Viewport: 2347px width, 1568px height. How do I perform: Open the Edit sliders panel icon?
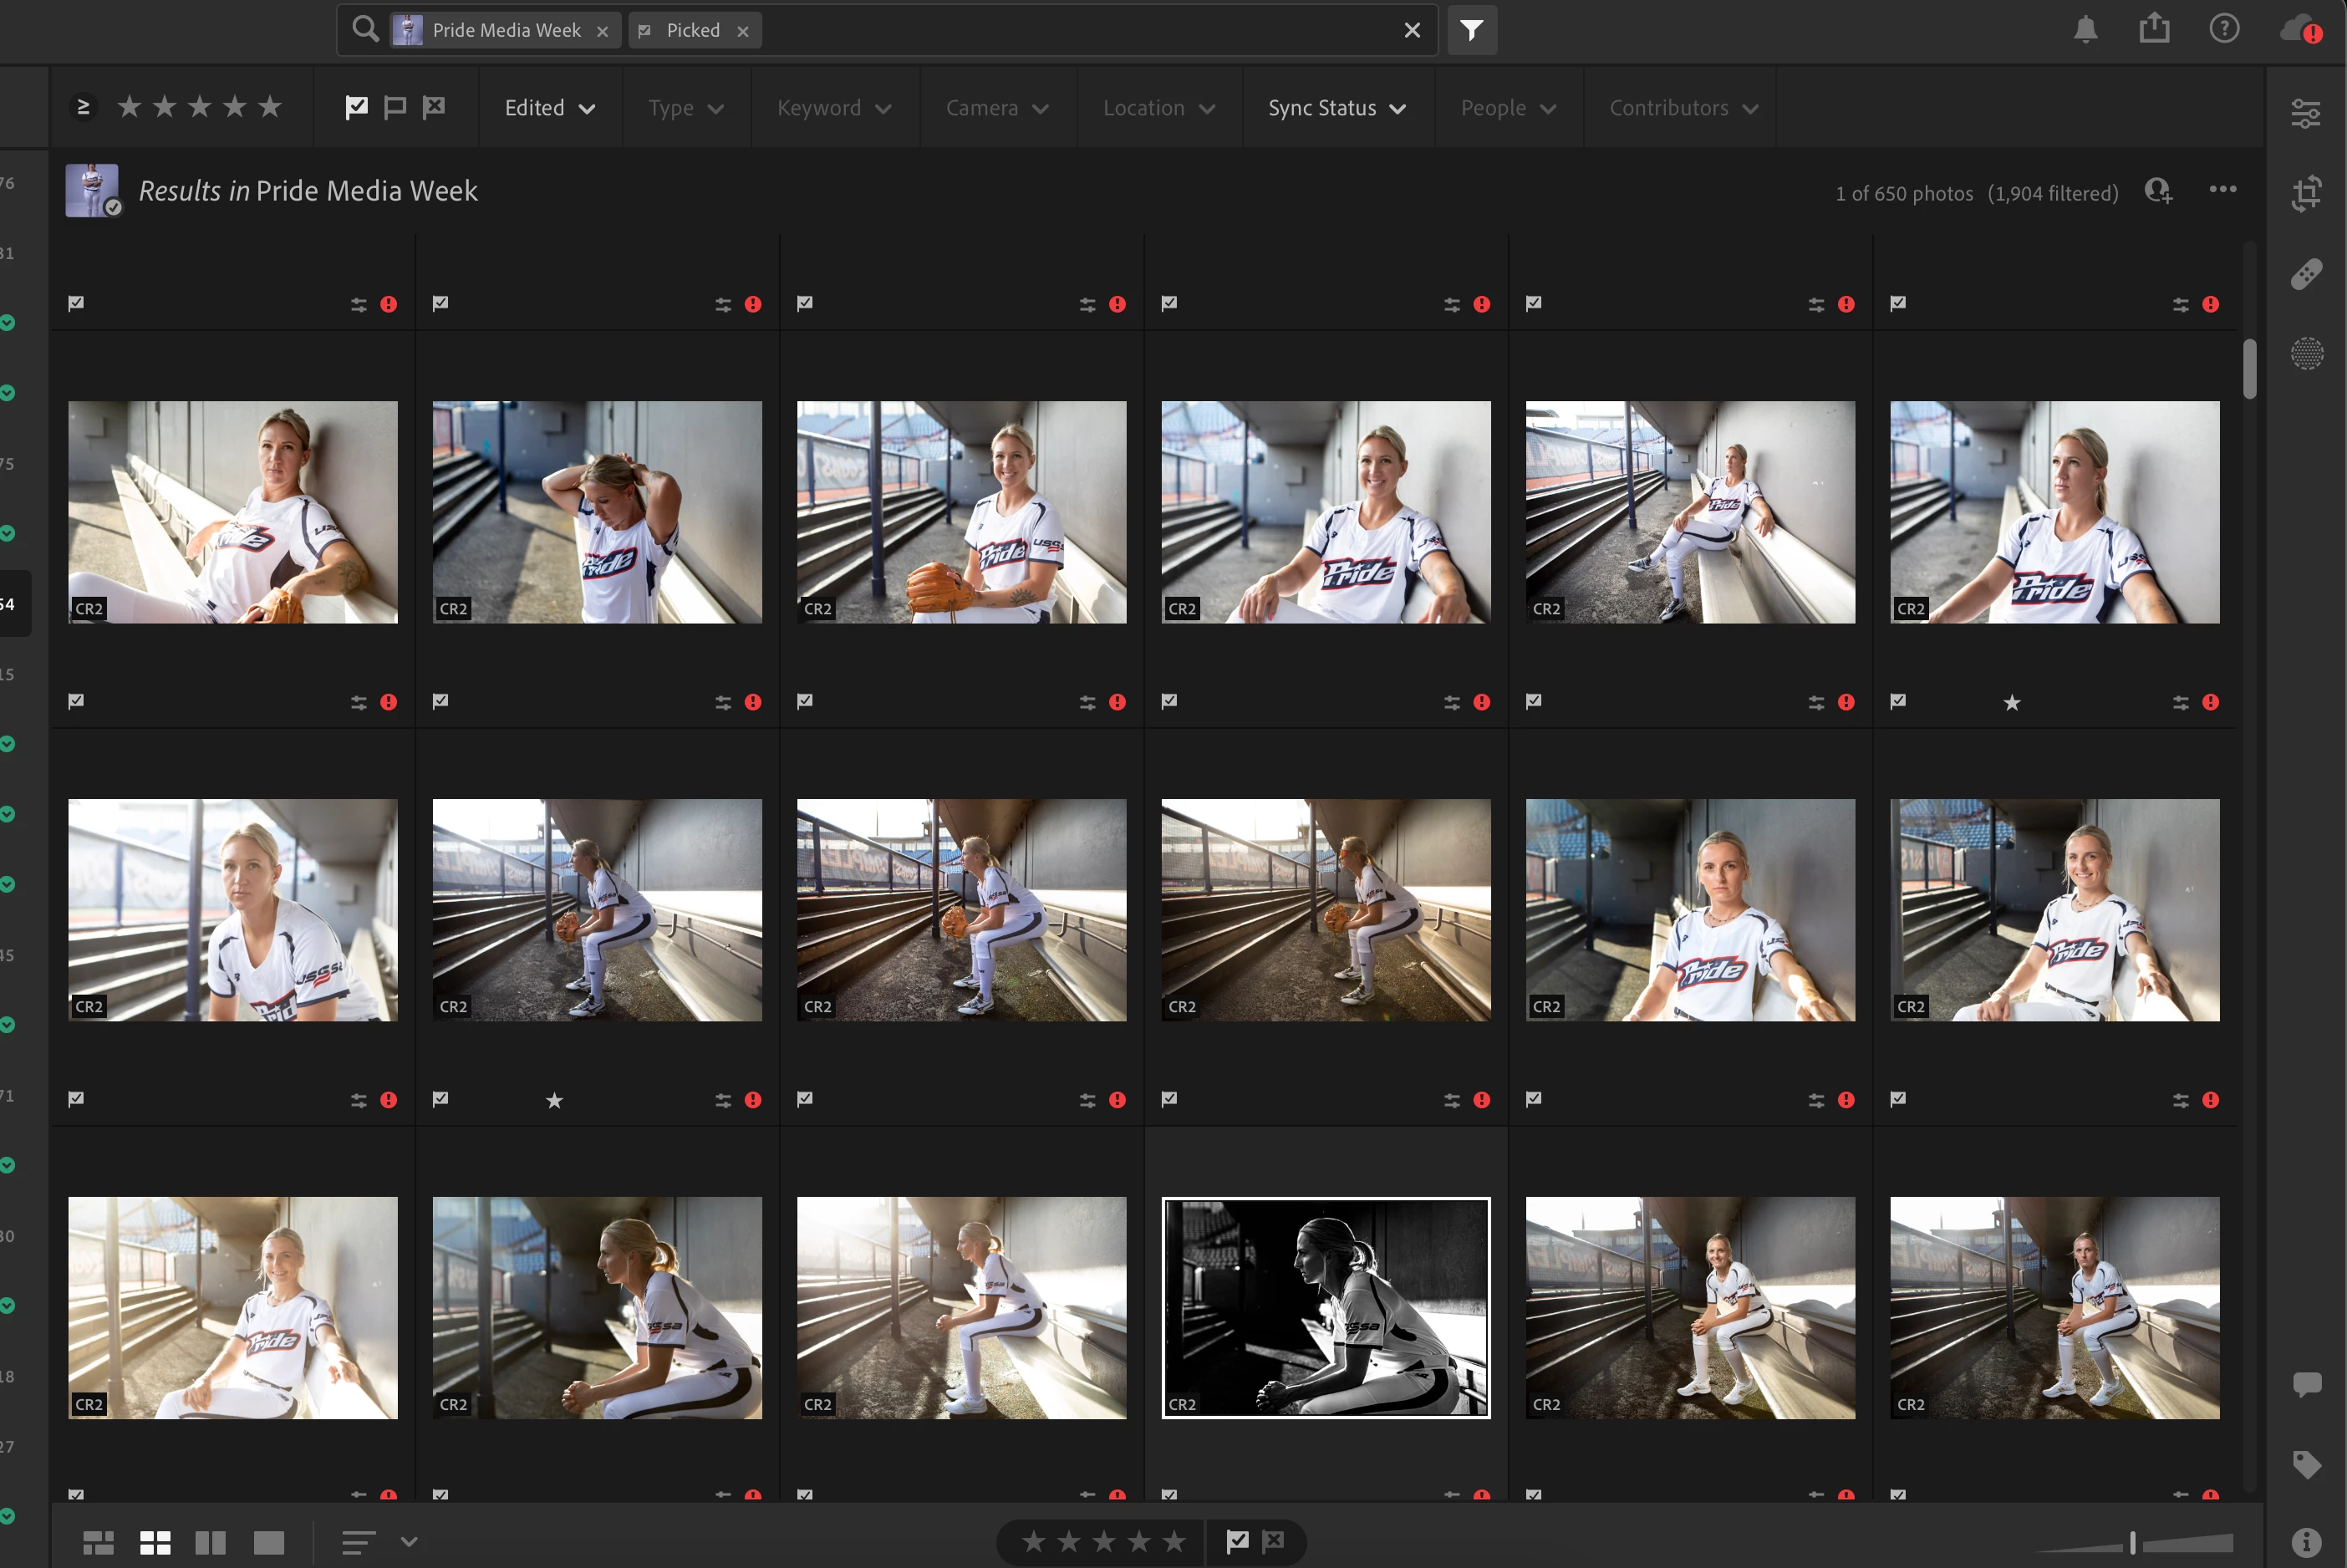pos(2306,113)
